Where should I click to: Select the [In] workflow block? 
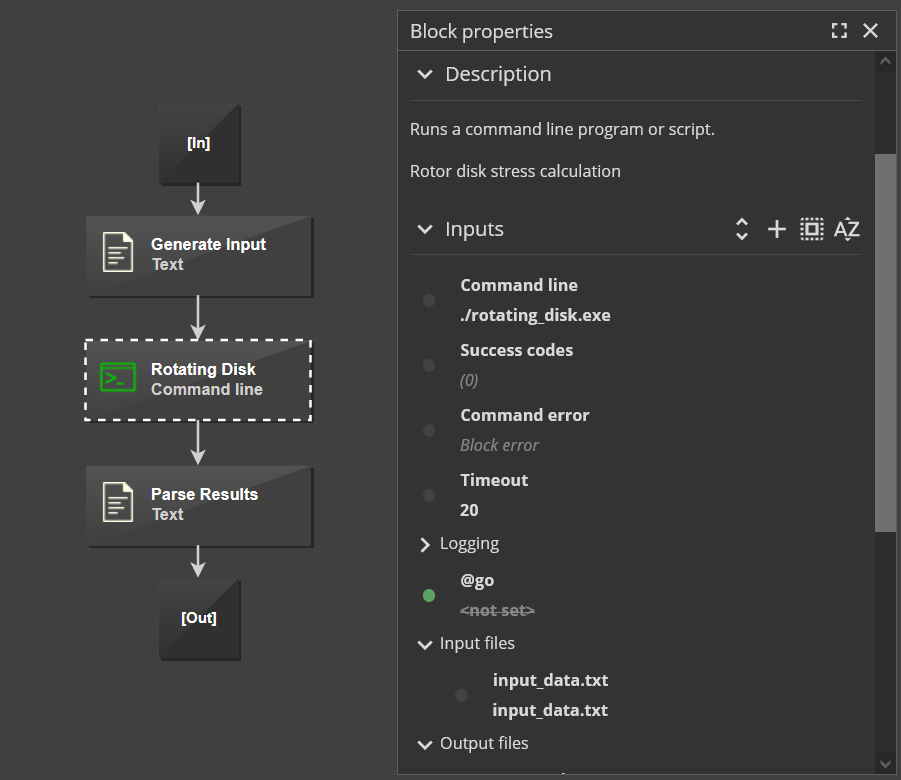[199, 143]
